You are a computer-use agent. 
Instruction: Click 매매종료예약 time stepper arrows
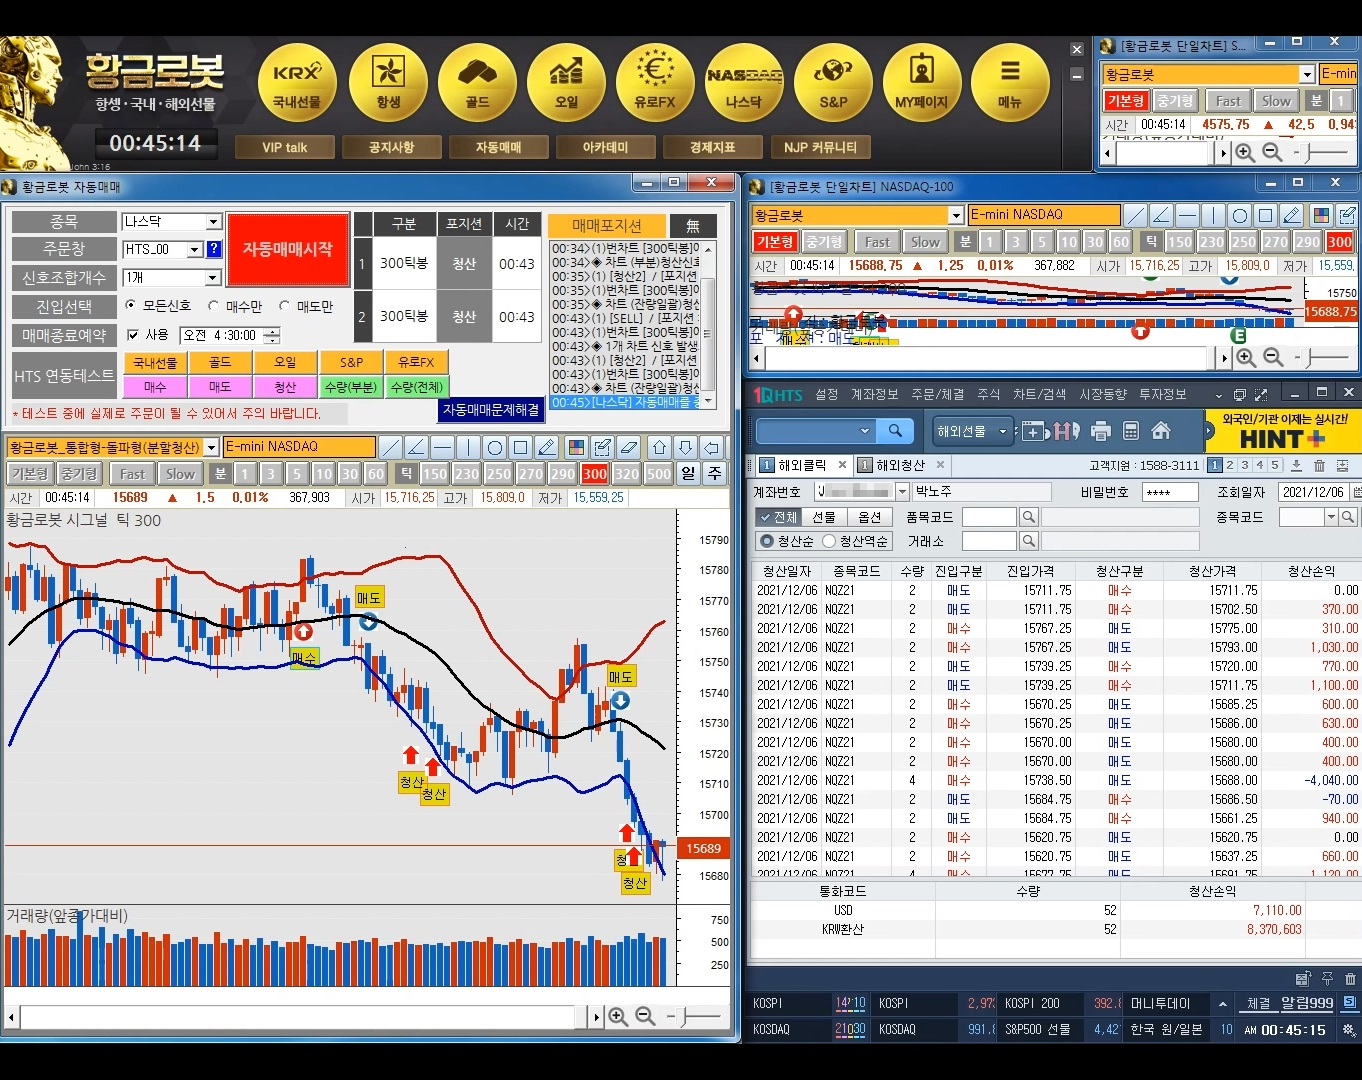pyautogui.click(x=271, y=335)
